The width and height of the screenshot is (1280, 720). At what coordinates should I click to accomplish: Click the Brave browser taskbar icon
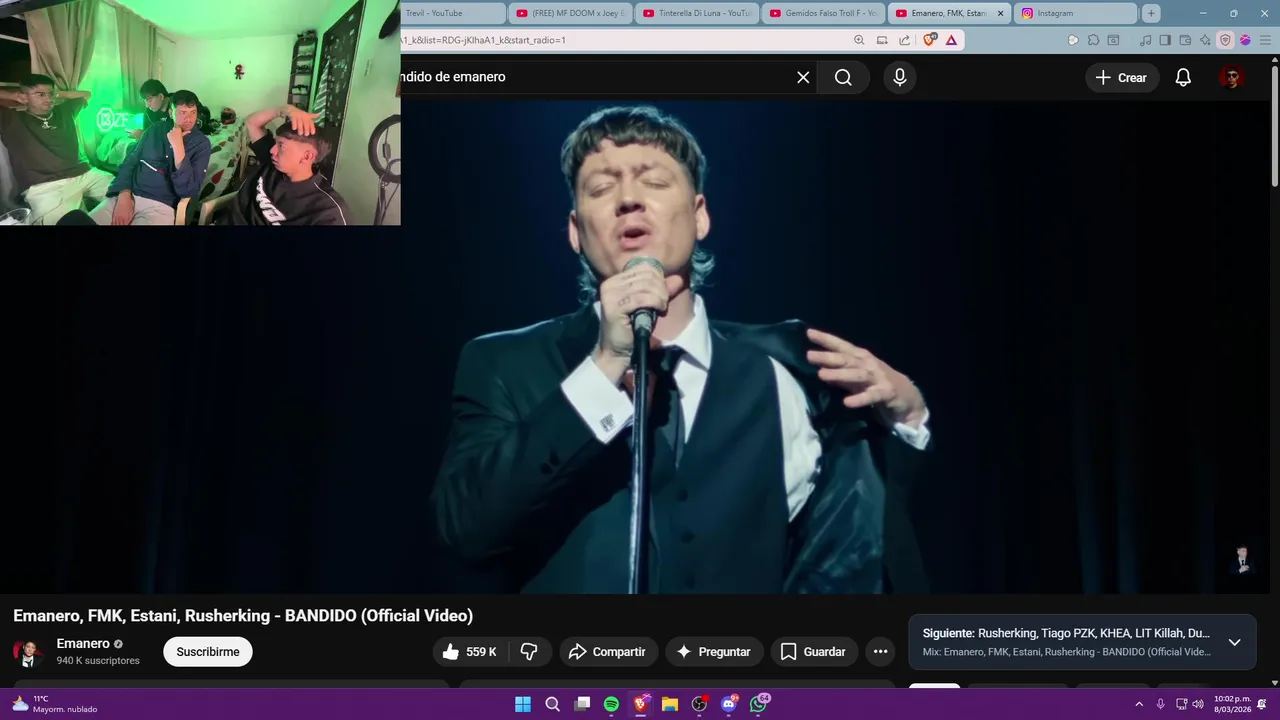click(x=641, y=704)
